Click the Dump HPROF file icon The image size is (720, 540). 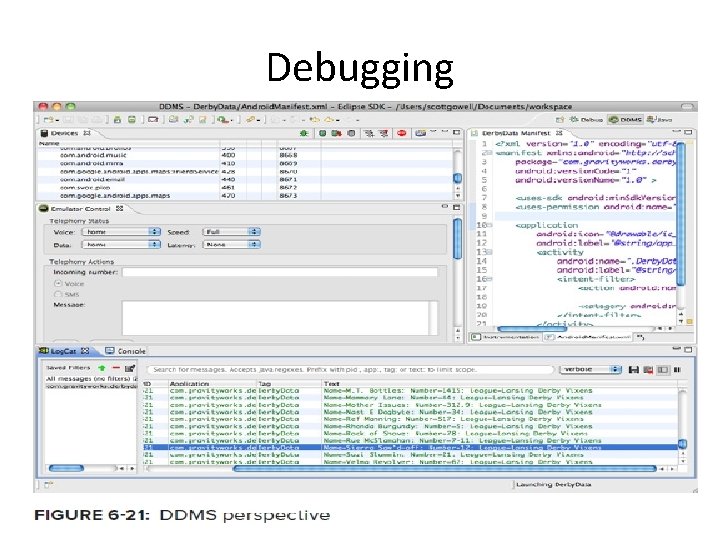click(x=337, y=133)
